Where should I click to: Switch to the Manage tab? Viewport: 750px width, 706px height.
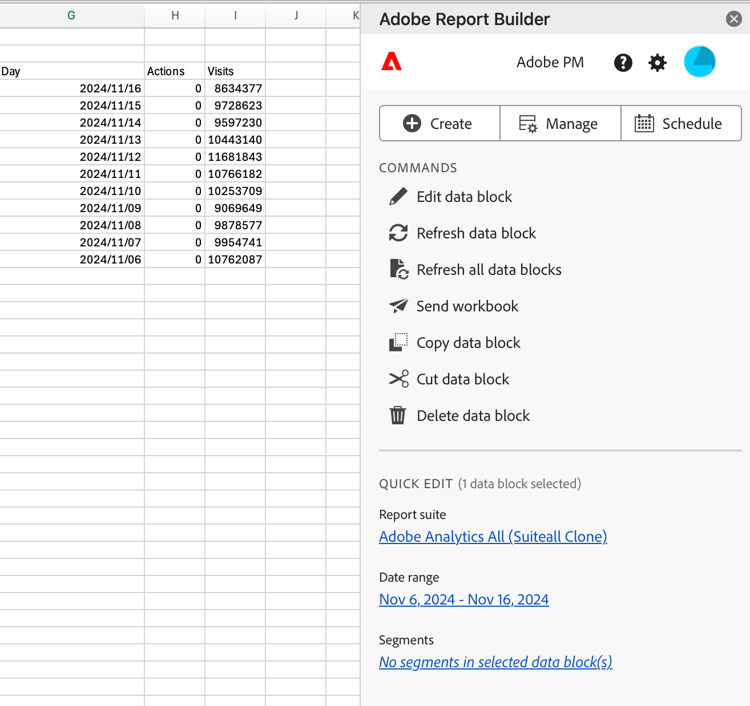[559, 124]
